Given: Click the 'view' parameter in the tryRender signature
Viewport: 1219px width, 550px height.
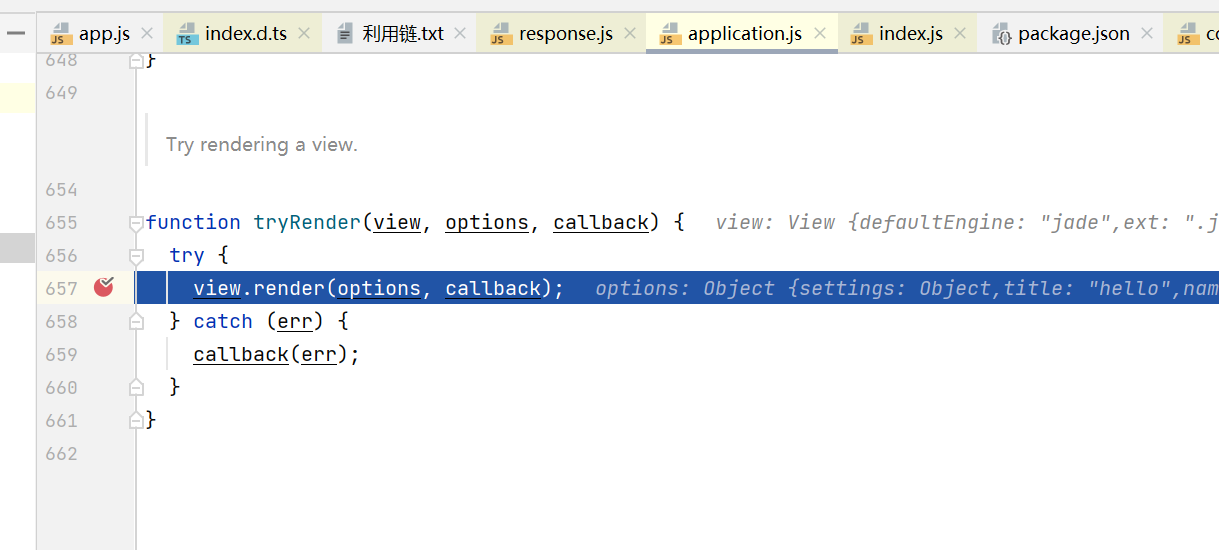Looking at the screenshot, I should [x=397, y=222].
